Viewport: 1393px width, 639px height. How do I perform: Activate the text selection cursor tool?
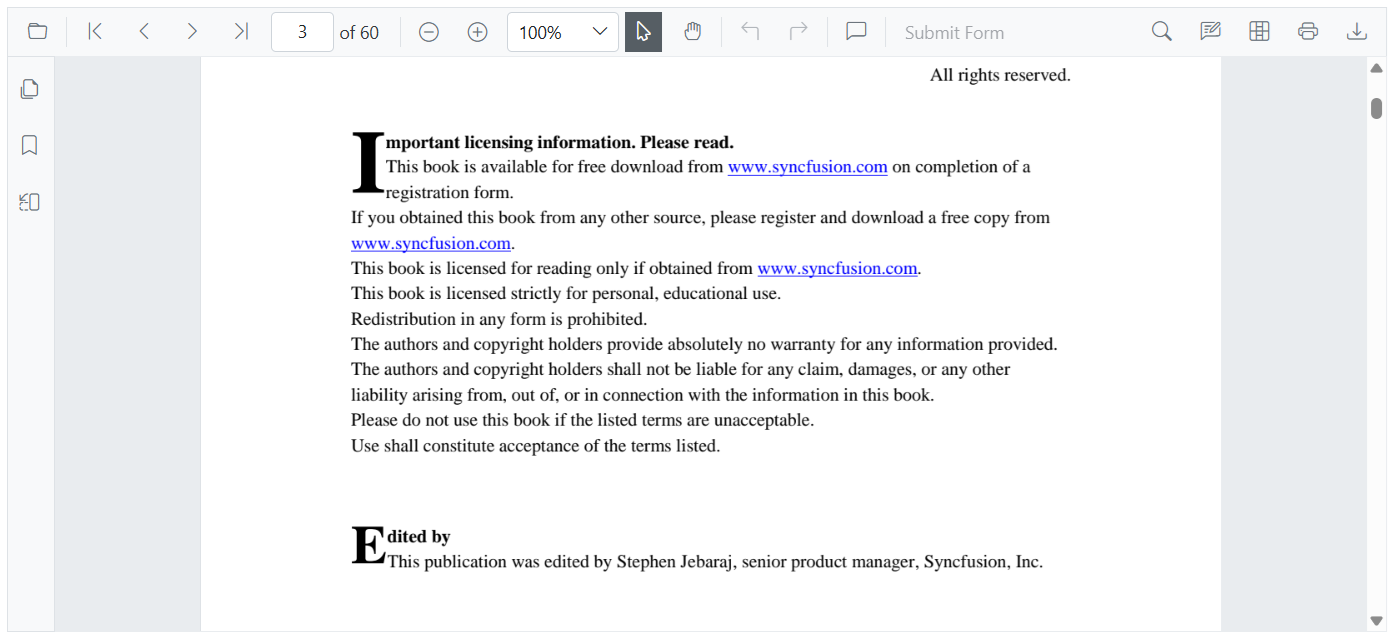(643, 32)
